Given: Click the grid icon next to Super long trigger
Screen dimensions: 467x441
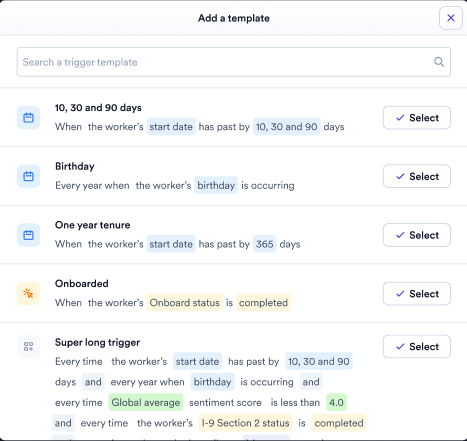Looking at the screenshot, I should pos(28,346).
